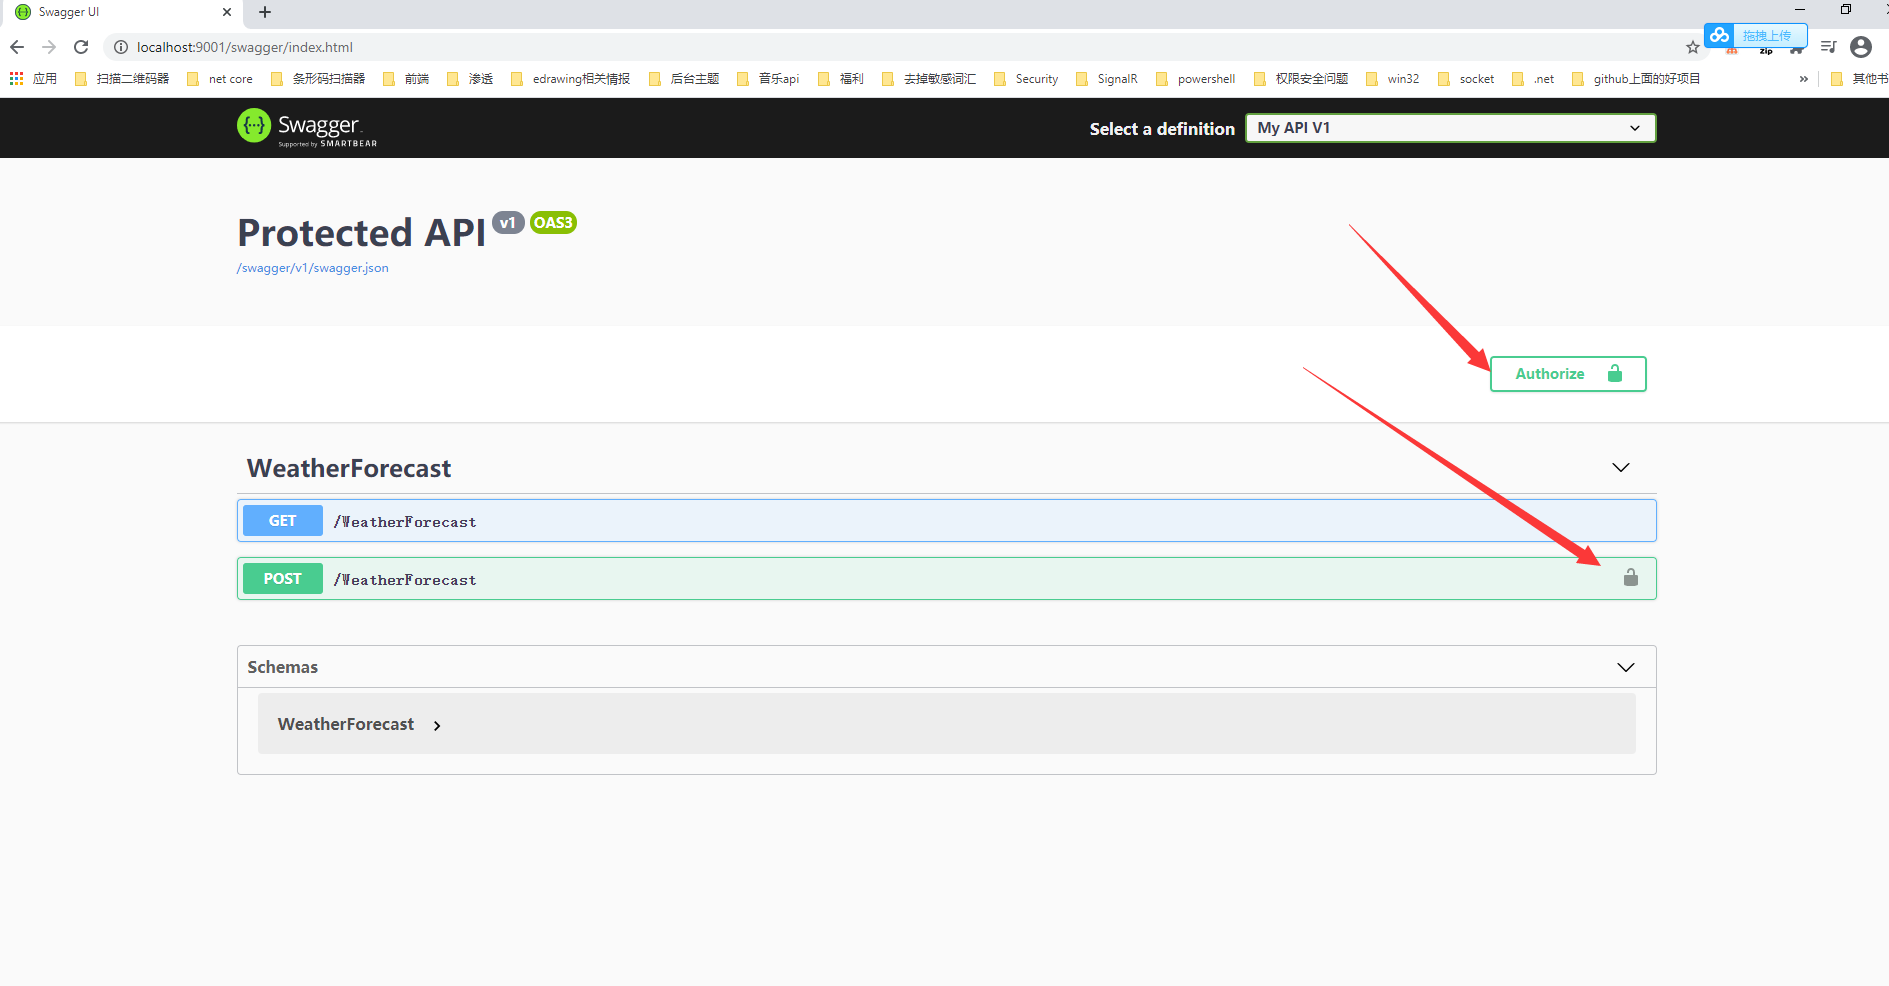This screenshot has width=1889, height=986.
Task: Expand the GET /WeatherForecast operation
Action: 946,521
